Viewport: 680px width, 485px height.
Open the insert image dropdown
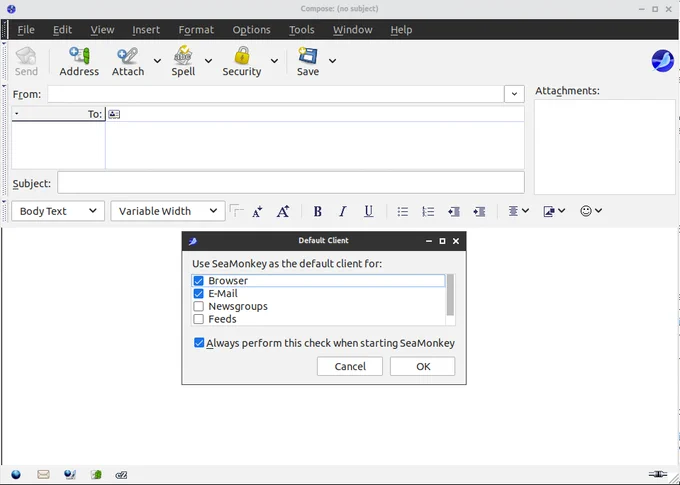coord(554,211)
